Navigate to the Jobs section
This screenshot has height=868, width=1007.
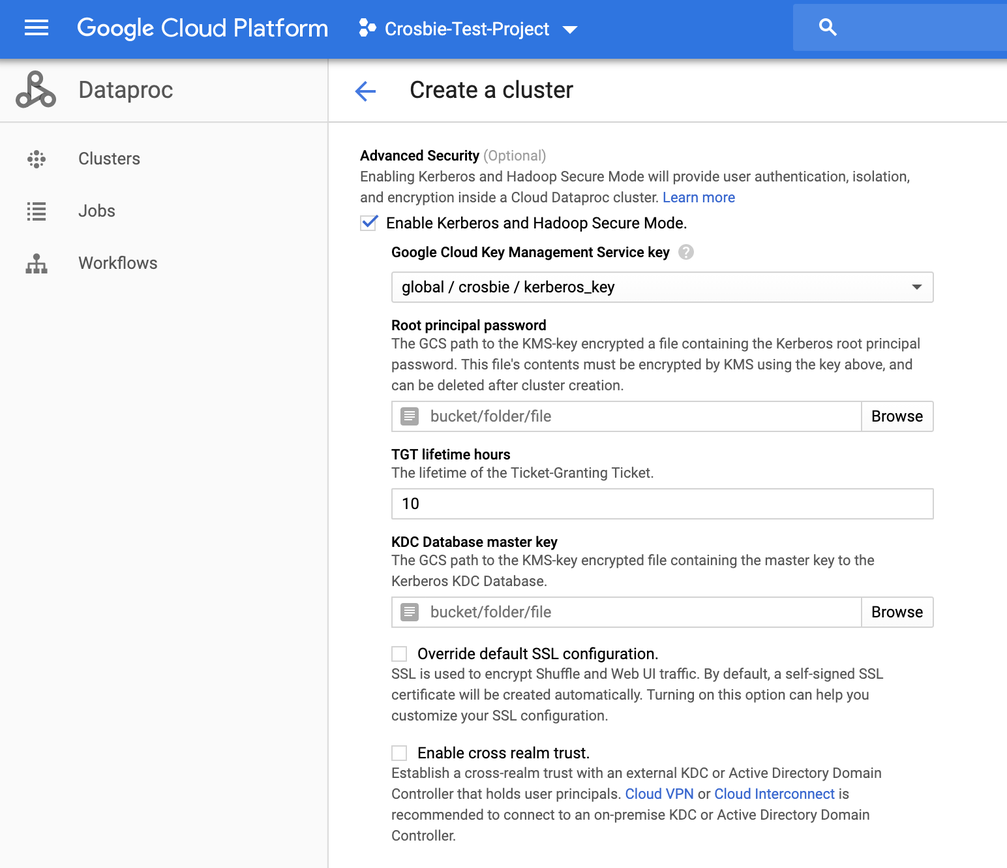pyautogui.click(x=96, y=210)
